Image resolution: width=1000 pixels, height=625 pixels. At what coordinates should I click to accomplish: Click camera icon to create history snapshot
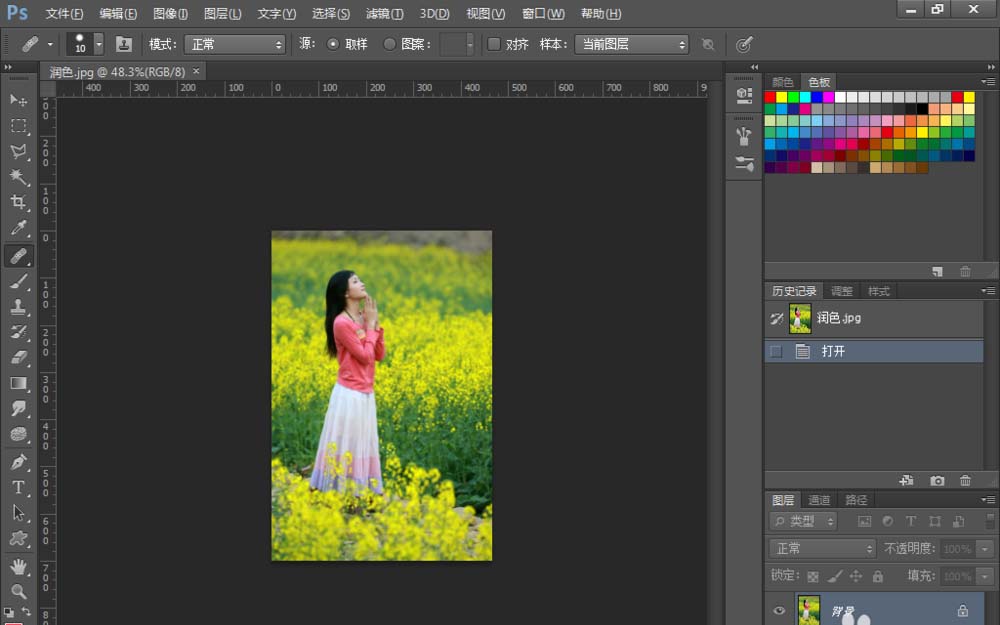[937, 481]
